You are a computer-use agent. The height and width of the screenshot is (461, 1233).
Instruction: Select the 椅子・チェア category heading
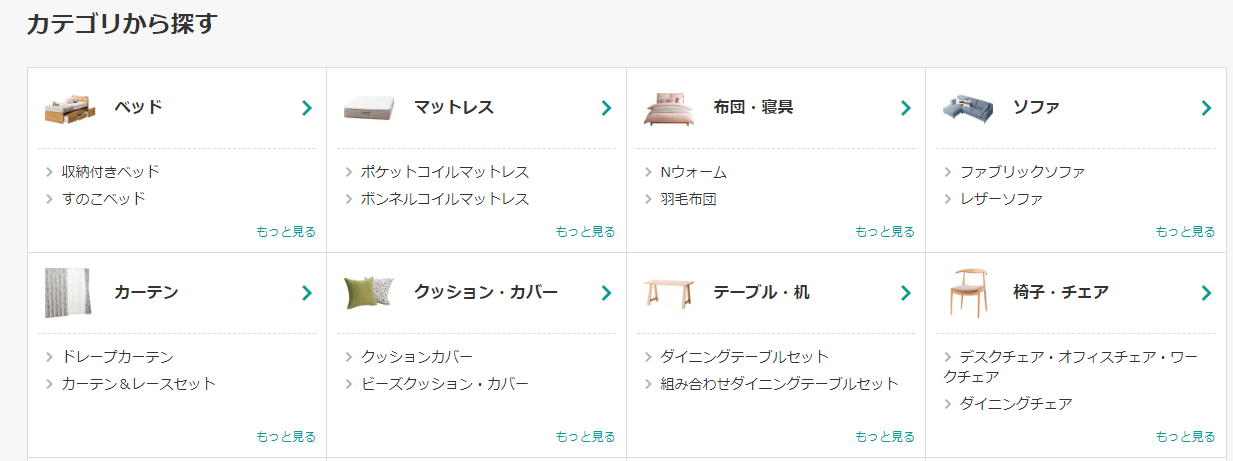point(1060,292)
